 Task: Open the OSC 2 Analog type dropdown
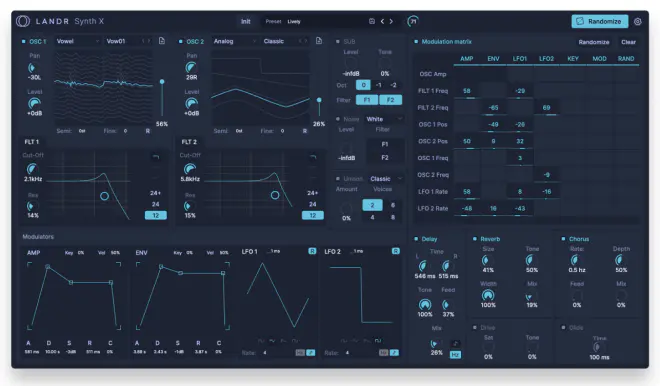[x=234, y=41]
